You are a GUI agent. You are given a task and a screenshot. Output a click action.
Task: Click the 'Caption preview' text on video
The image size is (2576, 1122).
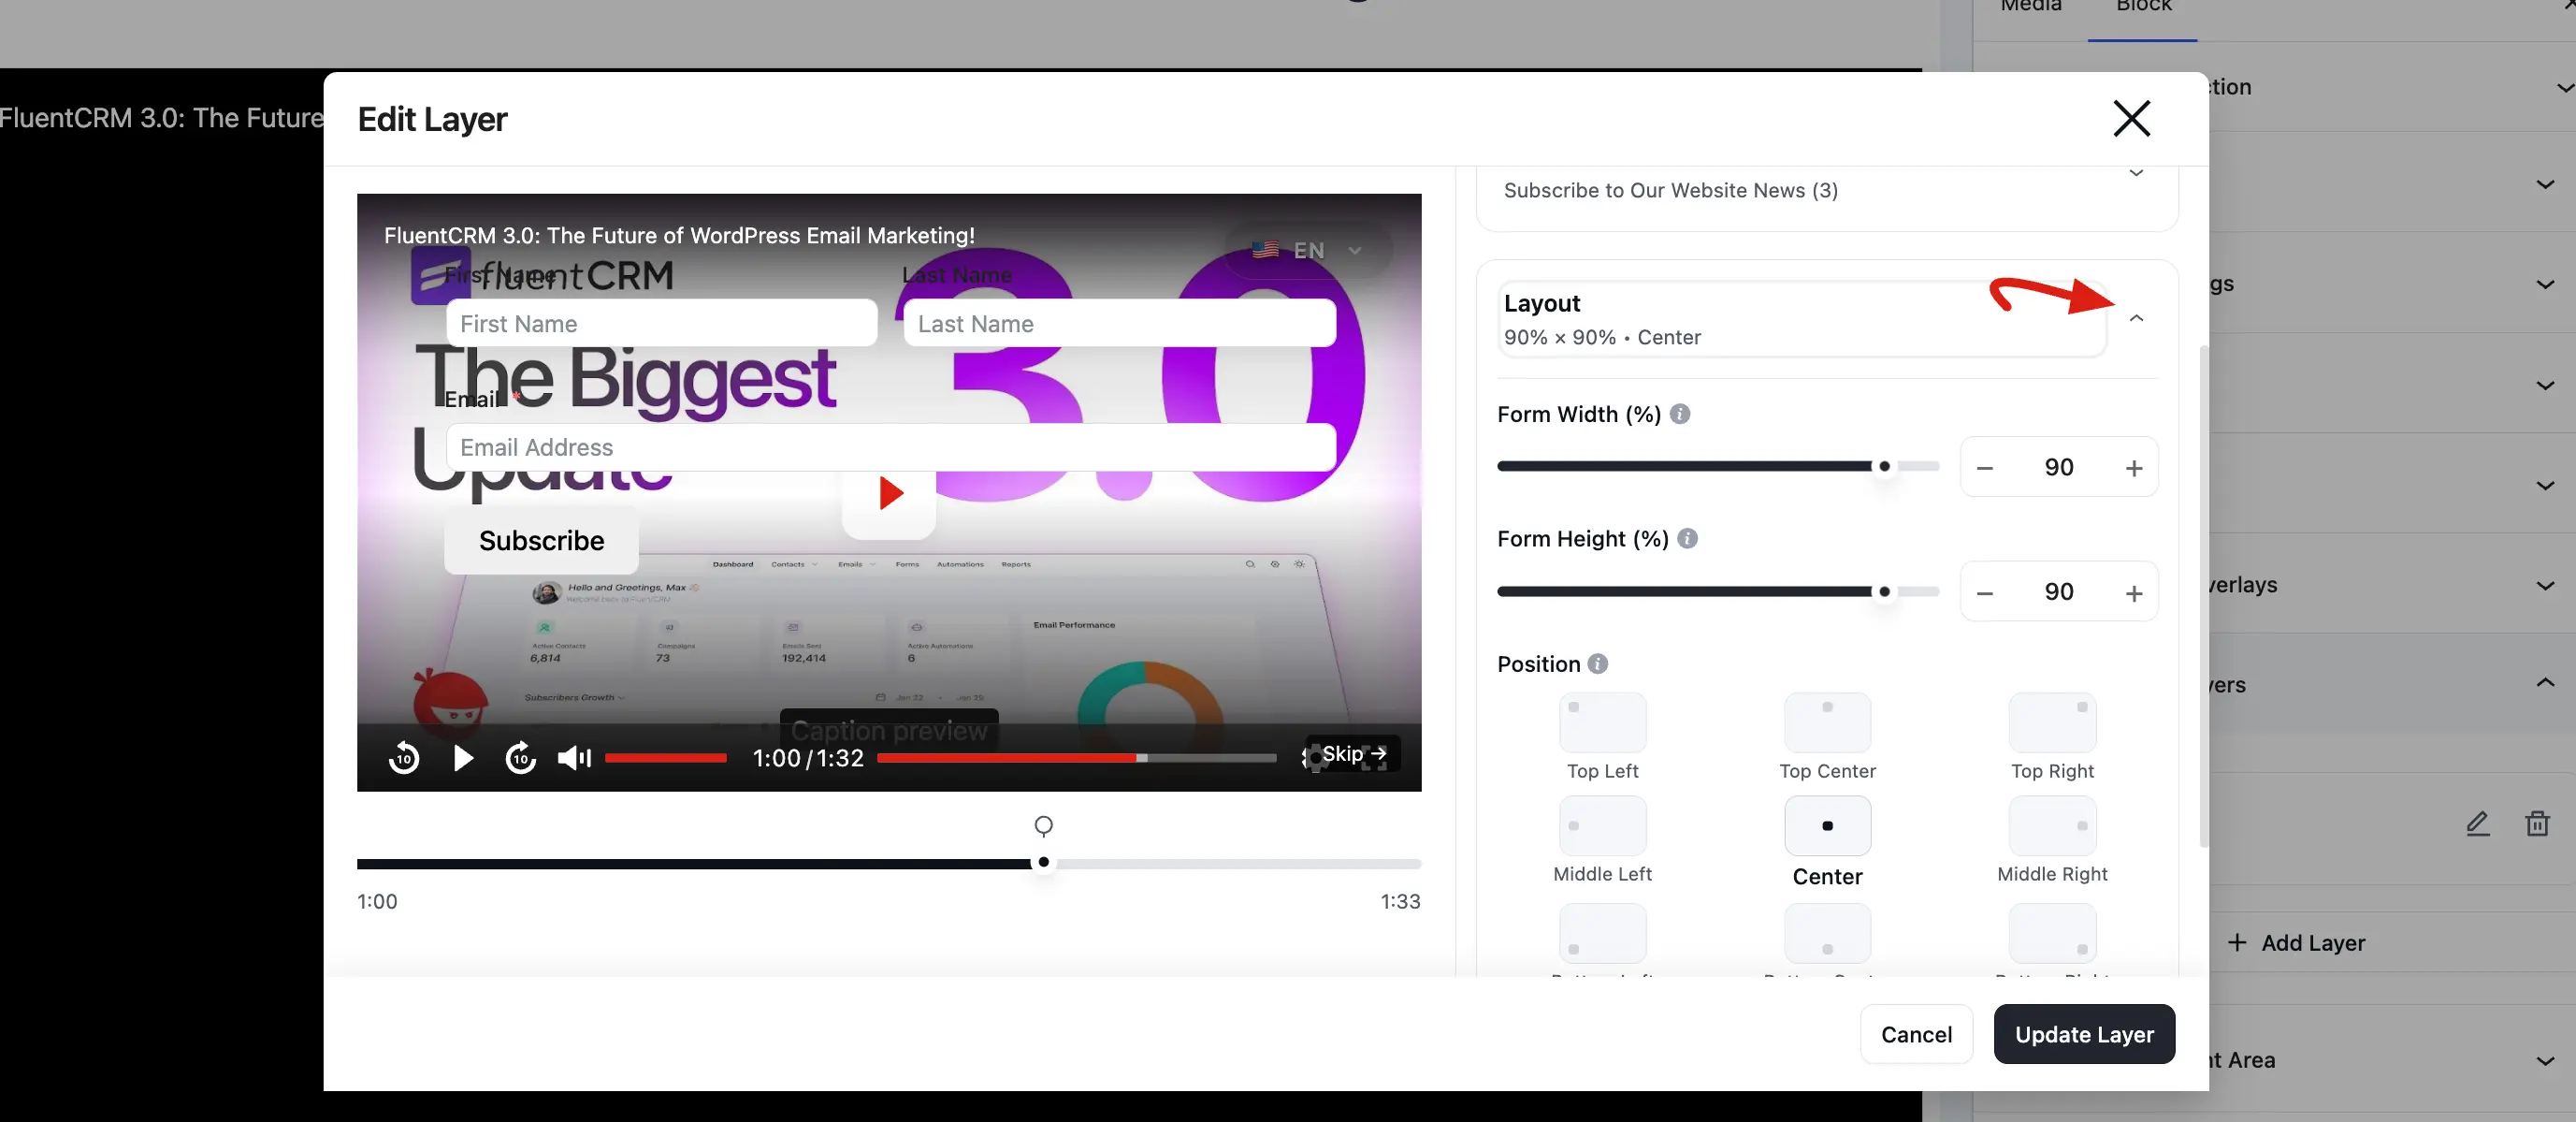click(889, 731)
